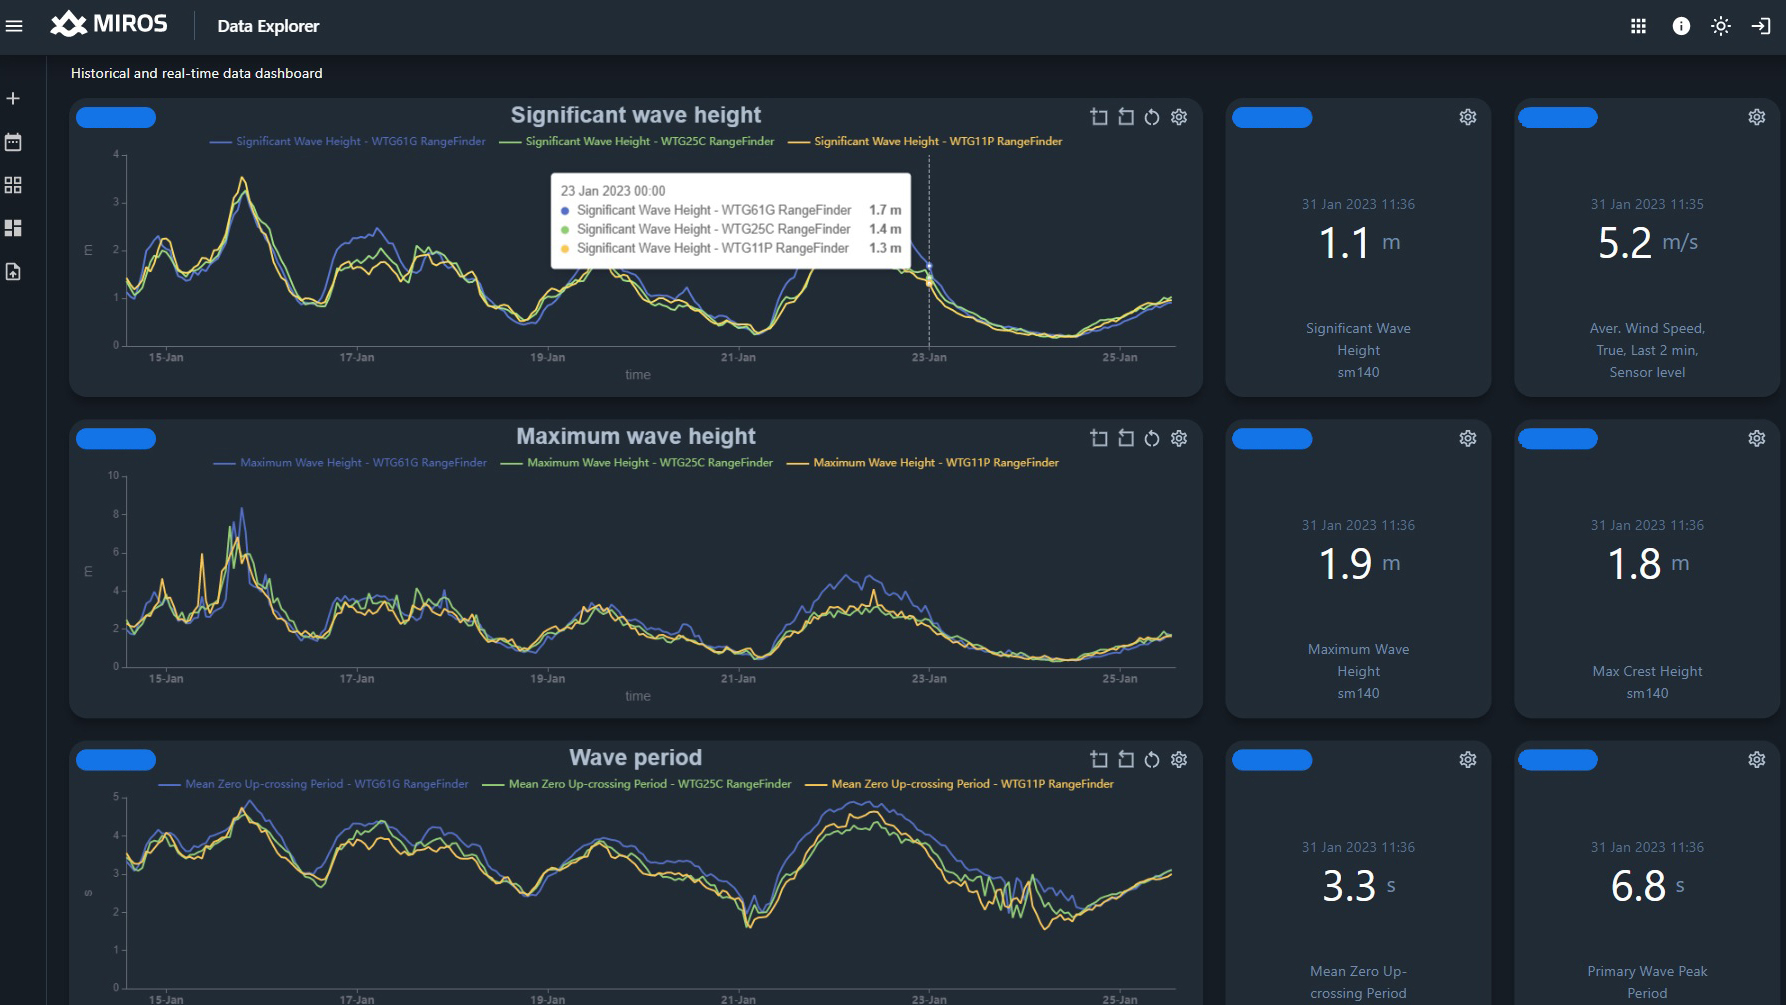The image size is (1786, 1005).
Task: Click the sign-out icon in top right
Action: click(x=1762, y=26)
